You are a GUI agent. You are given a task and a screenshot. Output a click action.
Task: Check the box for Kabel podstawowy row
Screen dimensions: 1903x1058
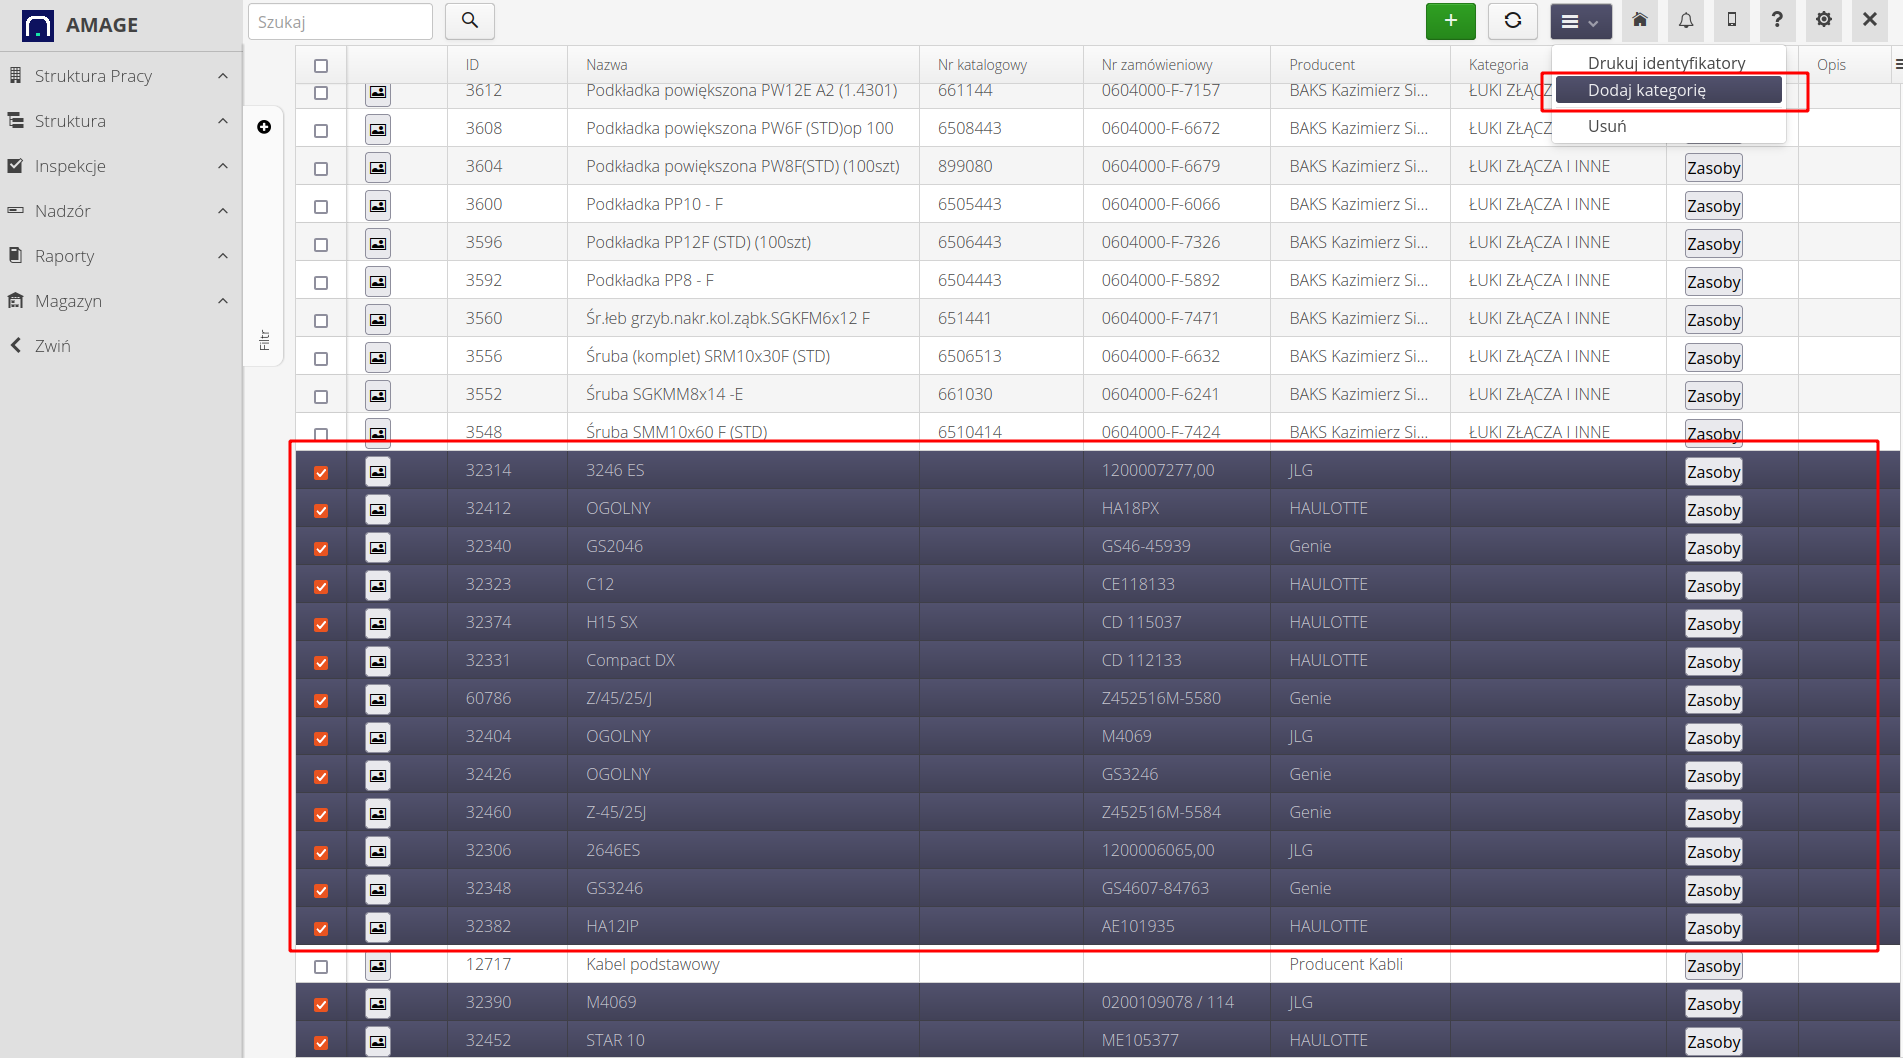pos(321,966)
